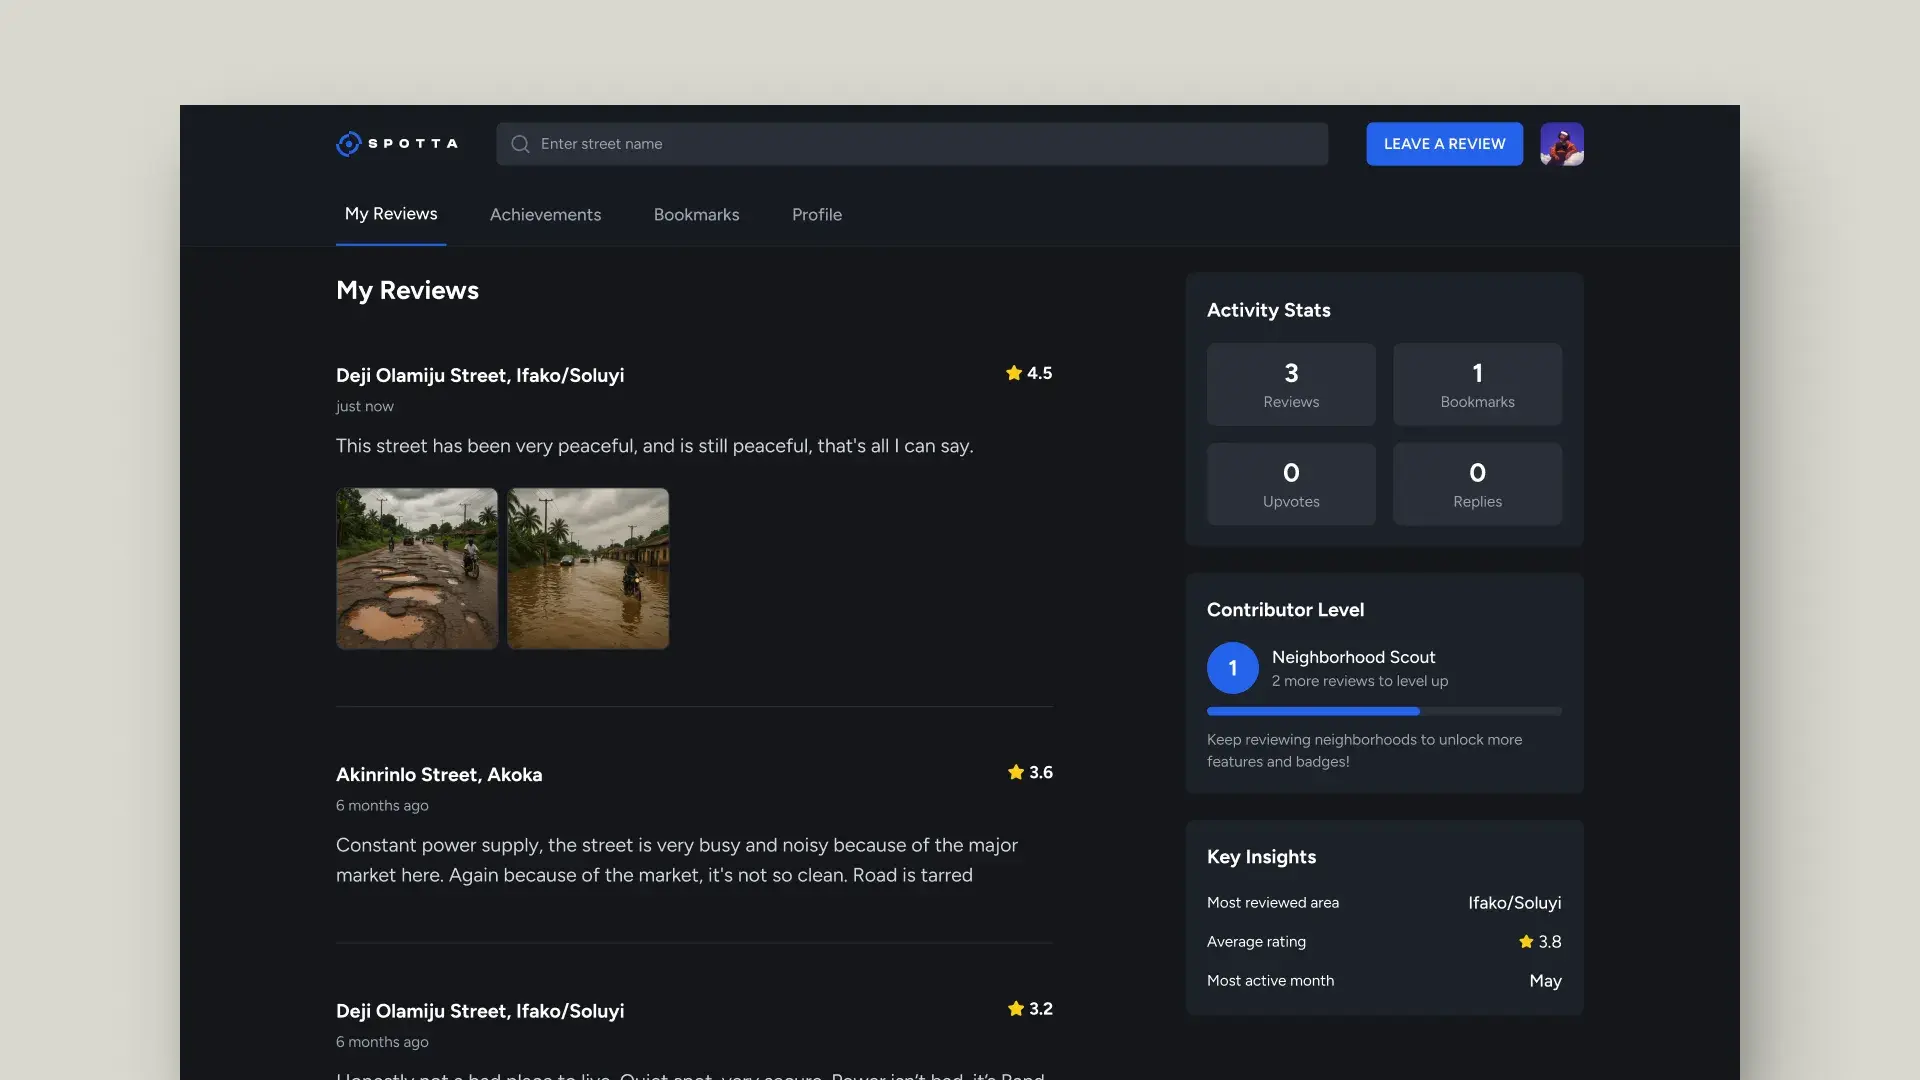Click the Contributor Level badge numbered 1
The image size is (1920, 1080).
point(1232,667)
